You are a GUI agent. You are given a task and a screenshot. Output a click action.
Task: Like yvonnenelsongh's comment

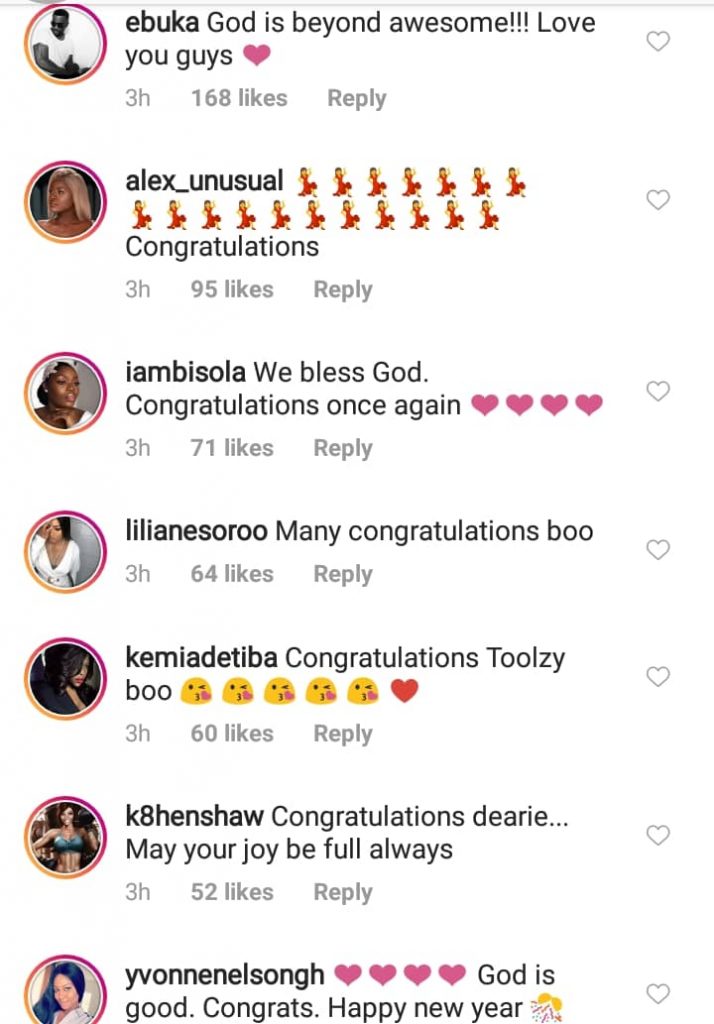coord(657,993)
